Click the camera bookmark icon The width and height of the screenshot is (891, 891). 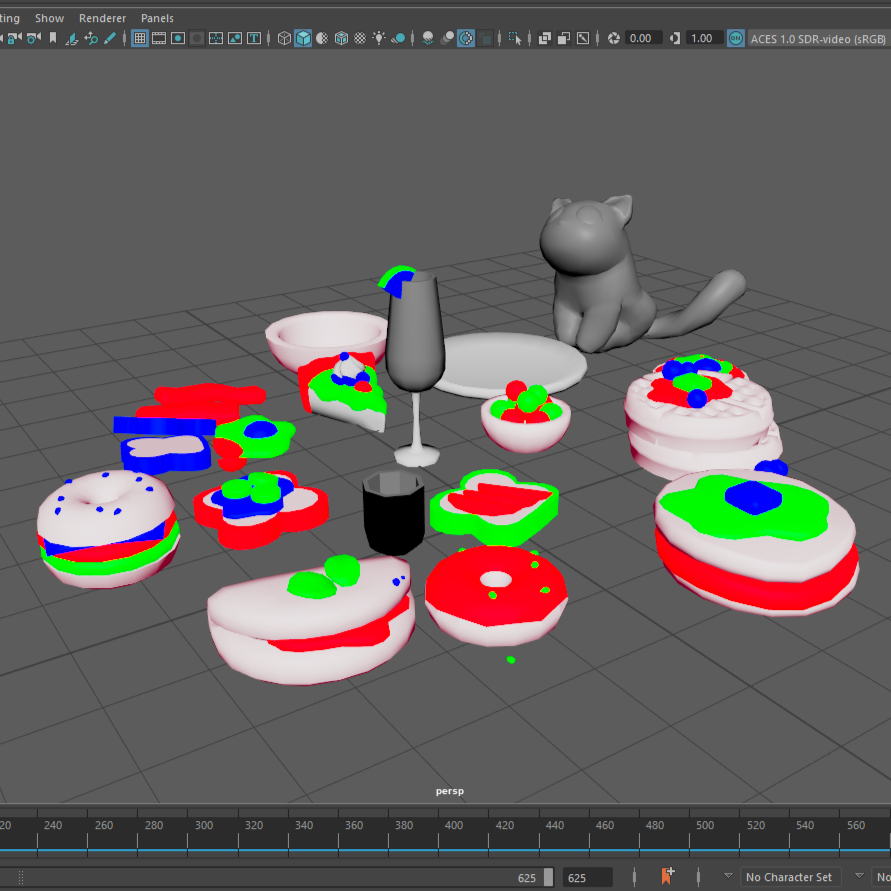coord(53,38)
